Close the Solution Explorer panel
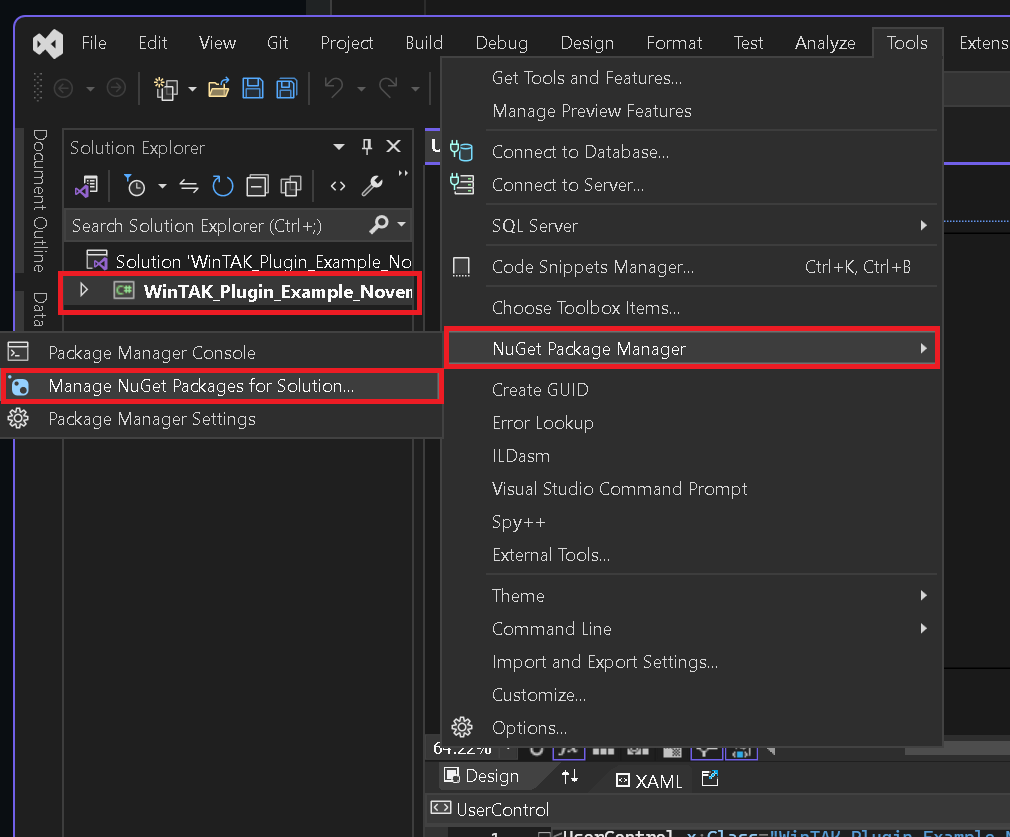The height and width of the screenshot is (837, 1010). pos(394,146)
